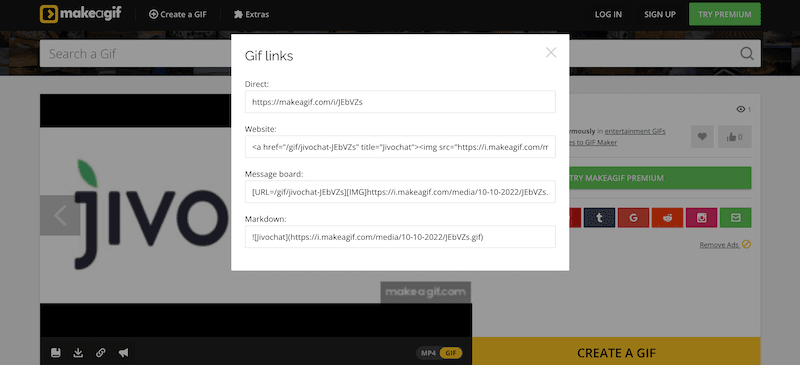Click the thumbs up like button
Image resolution: width=800 pixels, height=365 pixels.
pyautogui.click(x=734, y=137)
